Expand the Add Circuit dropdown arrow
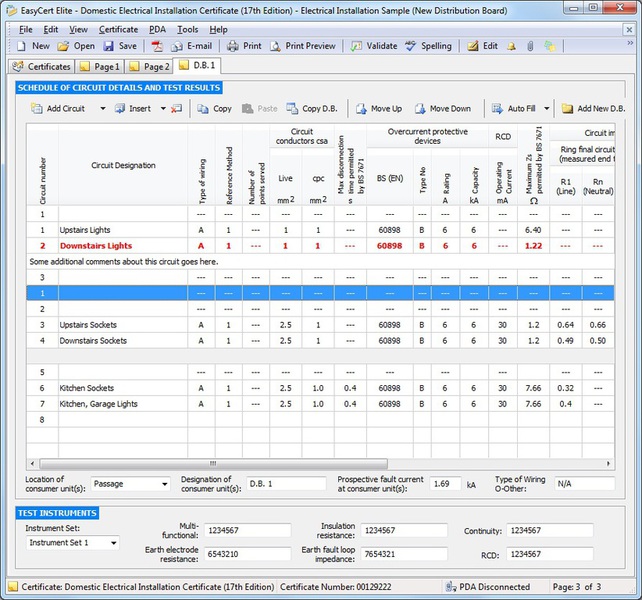Image resolution: width=642 pixels, height=600 pixels. click(x=102, y=109)
